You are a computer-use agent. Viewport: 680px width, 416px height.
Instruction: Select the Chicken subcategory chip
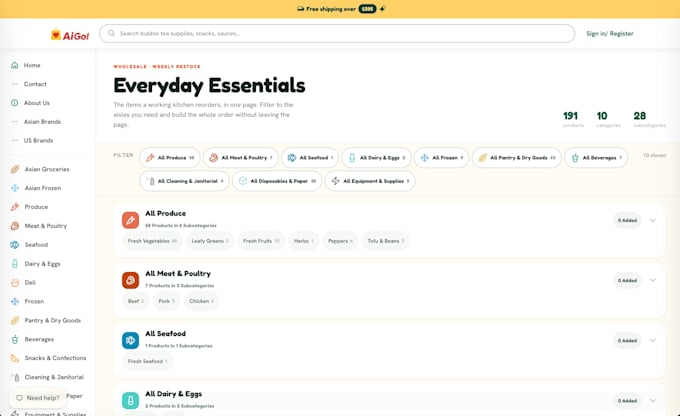(x=201, y=301)
